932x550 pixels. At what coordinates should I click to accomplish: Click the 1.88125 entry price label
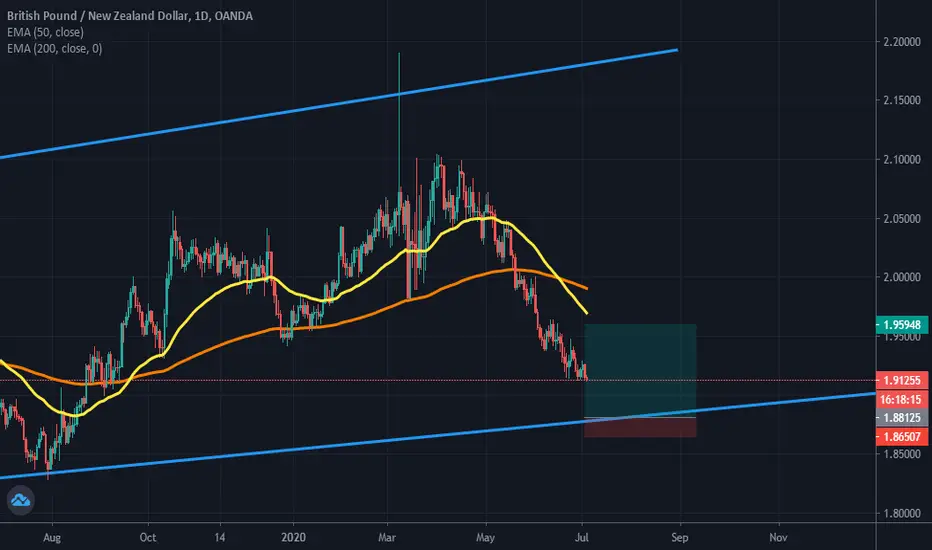click(x=902, y=418)
